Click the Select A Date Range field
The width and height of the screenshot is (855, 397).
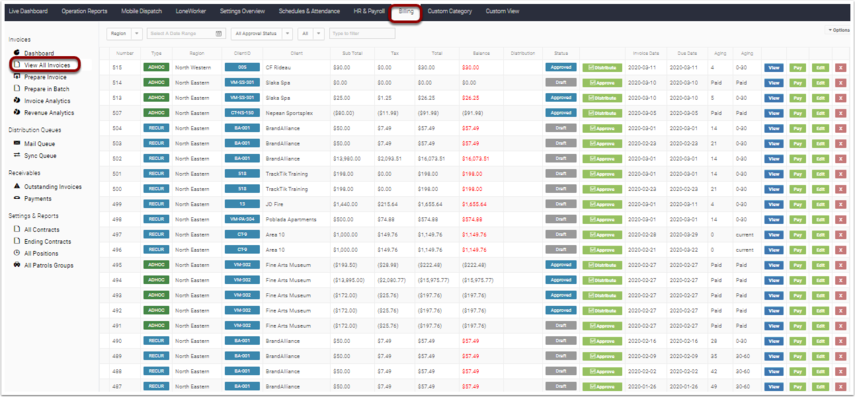click(x=186, y=33)
